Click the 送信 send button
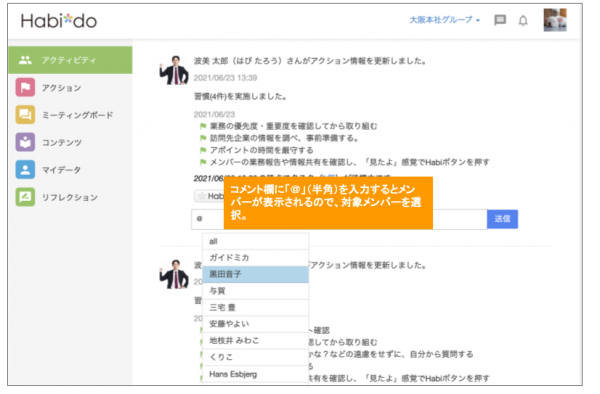The image size is (600, 394). point(502,219)
